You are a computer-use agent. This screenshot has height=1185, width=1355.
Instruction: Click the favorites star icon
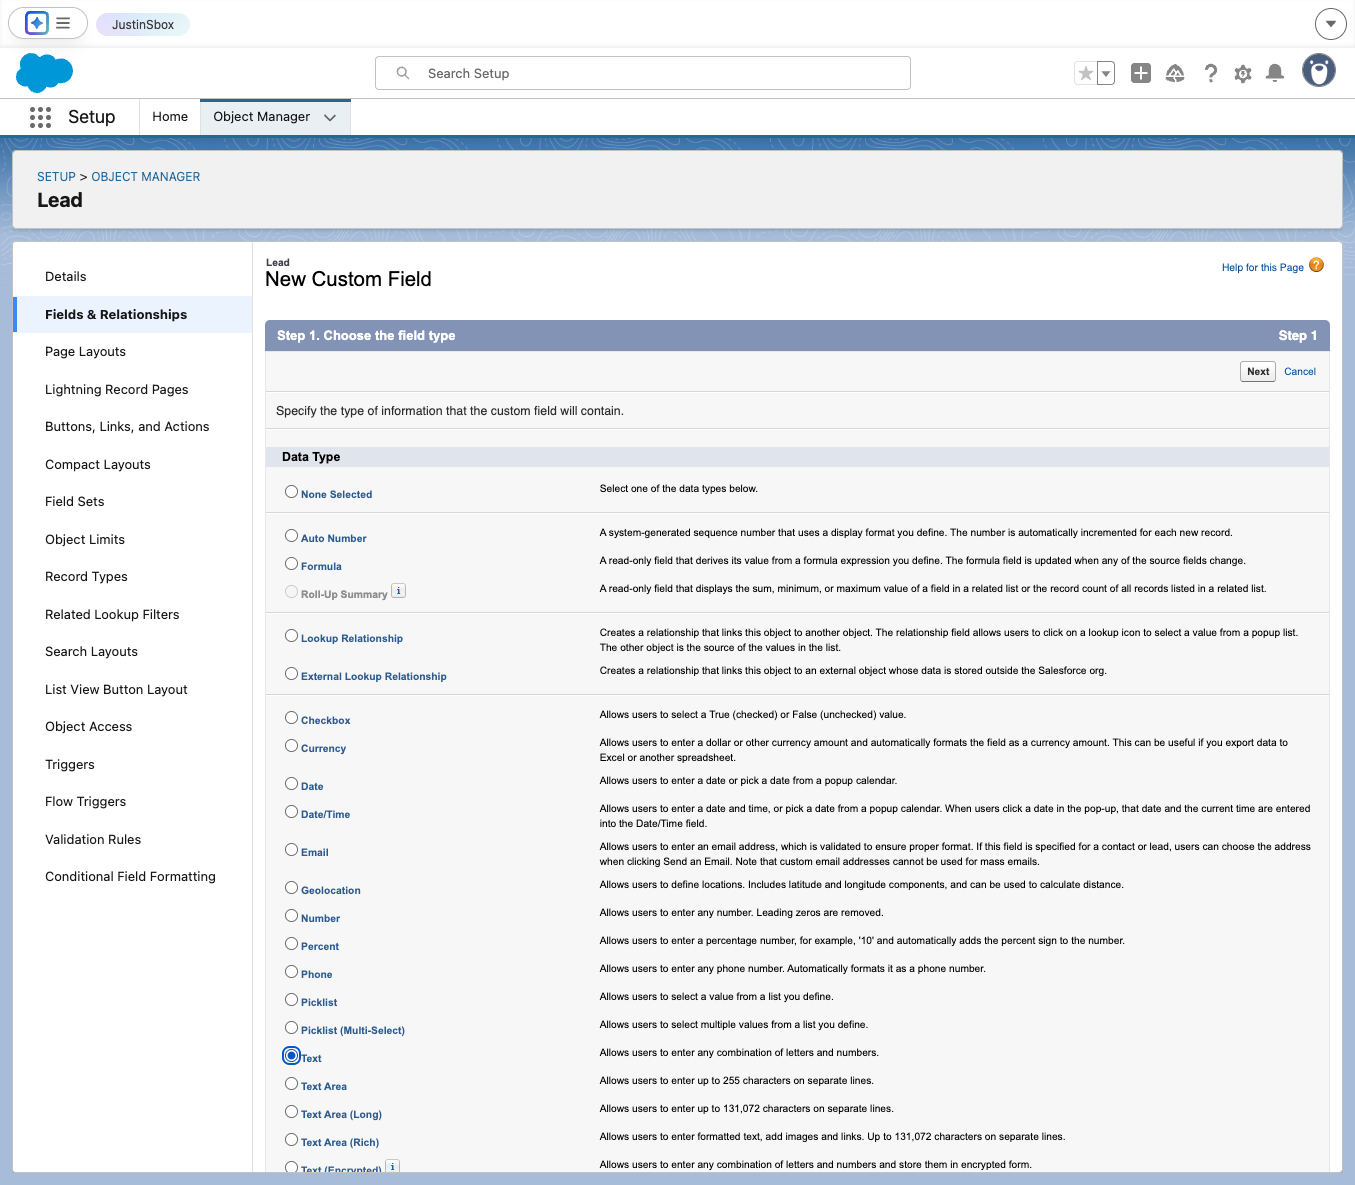tap(1085, 73)
